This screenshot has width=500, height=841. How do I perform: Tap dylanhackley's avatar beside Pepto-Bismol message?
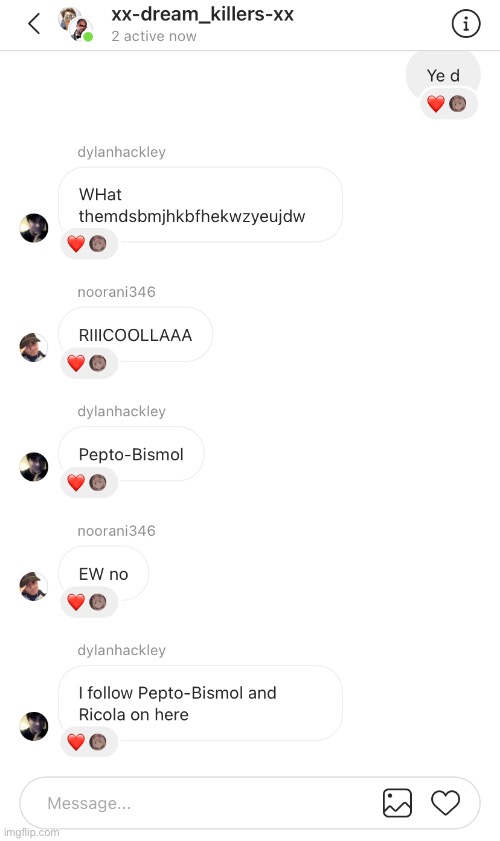34,467
